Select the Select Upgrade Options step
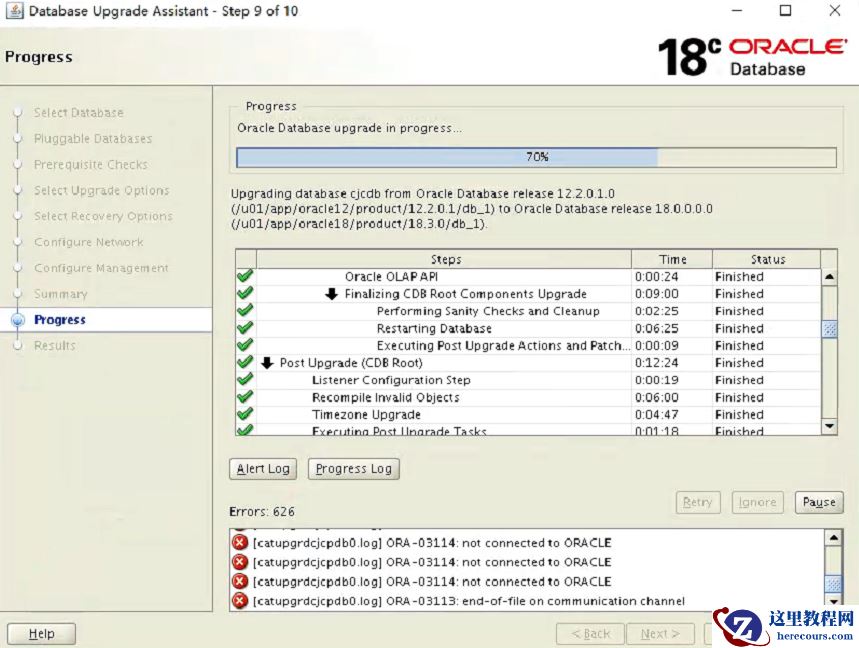 point(101,191)
